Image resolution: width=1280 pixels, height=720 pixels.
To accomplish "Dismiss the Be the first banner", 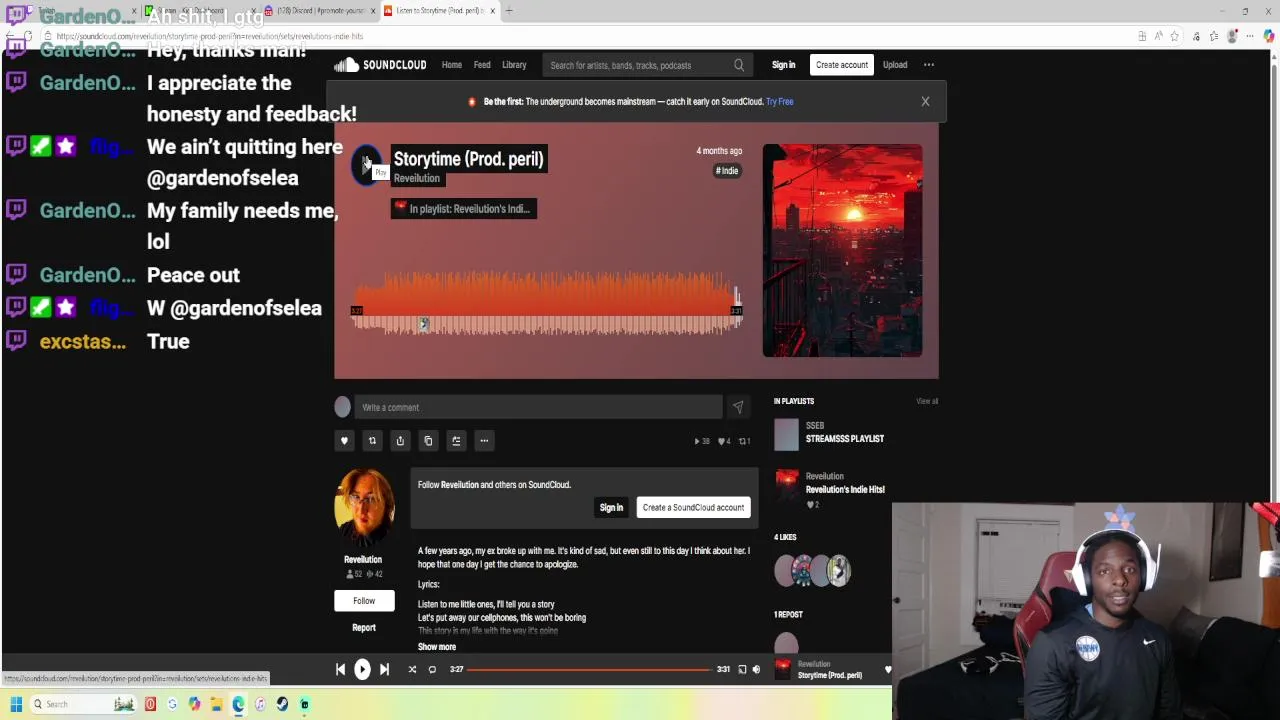I will click(x=925, y=101).
